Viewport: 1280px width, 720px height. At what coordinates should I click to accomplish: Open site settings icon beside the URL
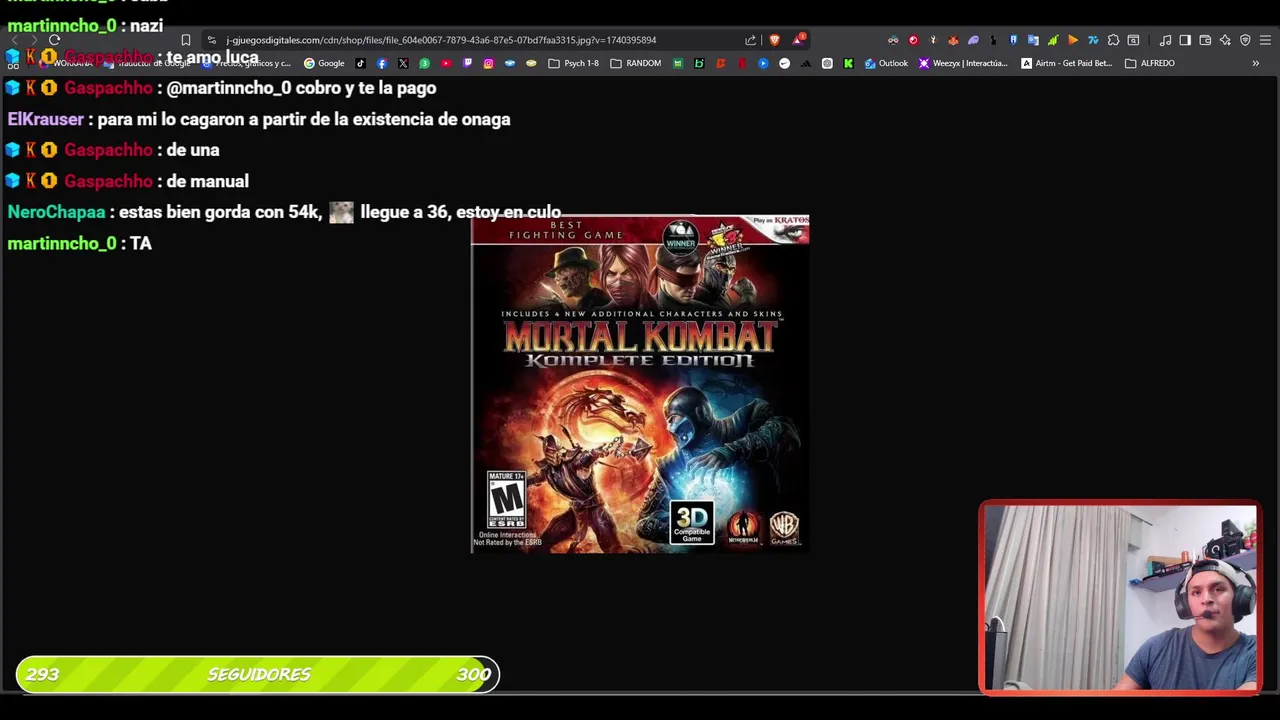click(211, 40)
